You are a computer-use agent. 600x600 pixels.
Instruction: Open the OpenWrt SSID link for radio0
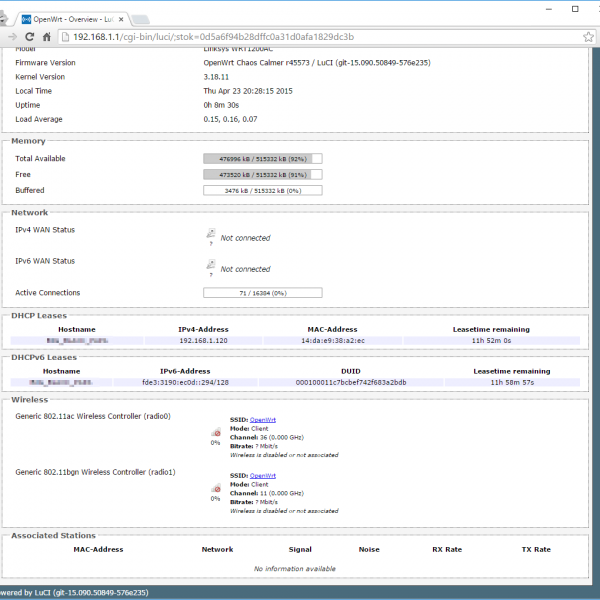tap(263, 420)
